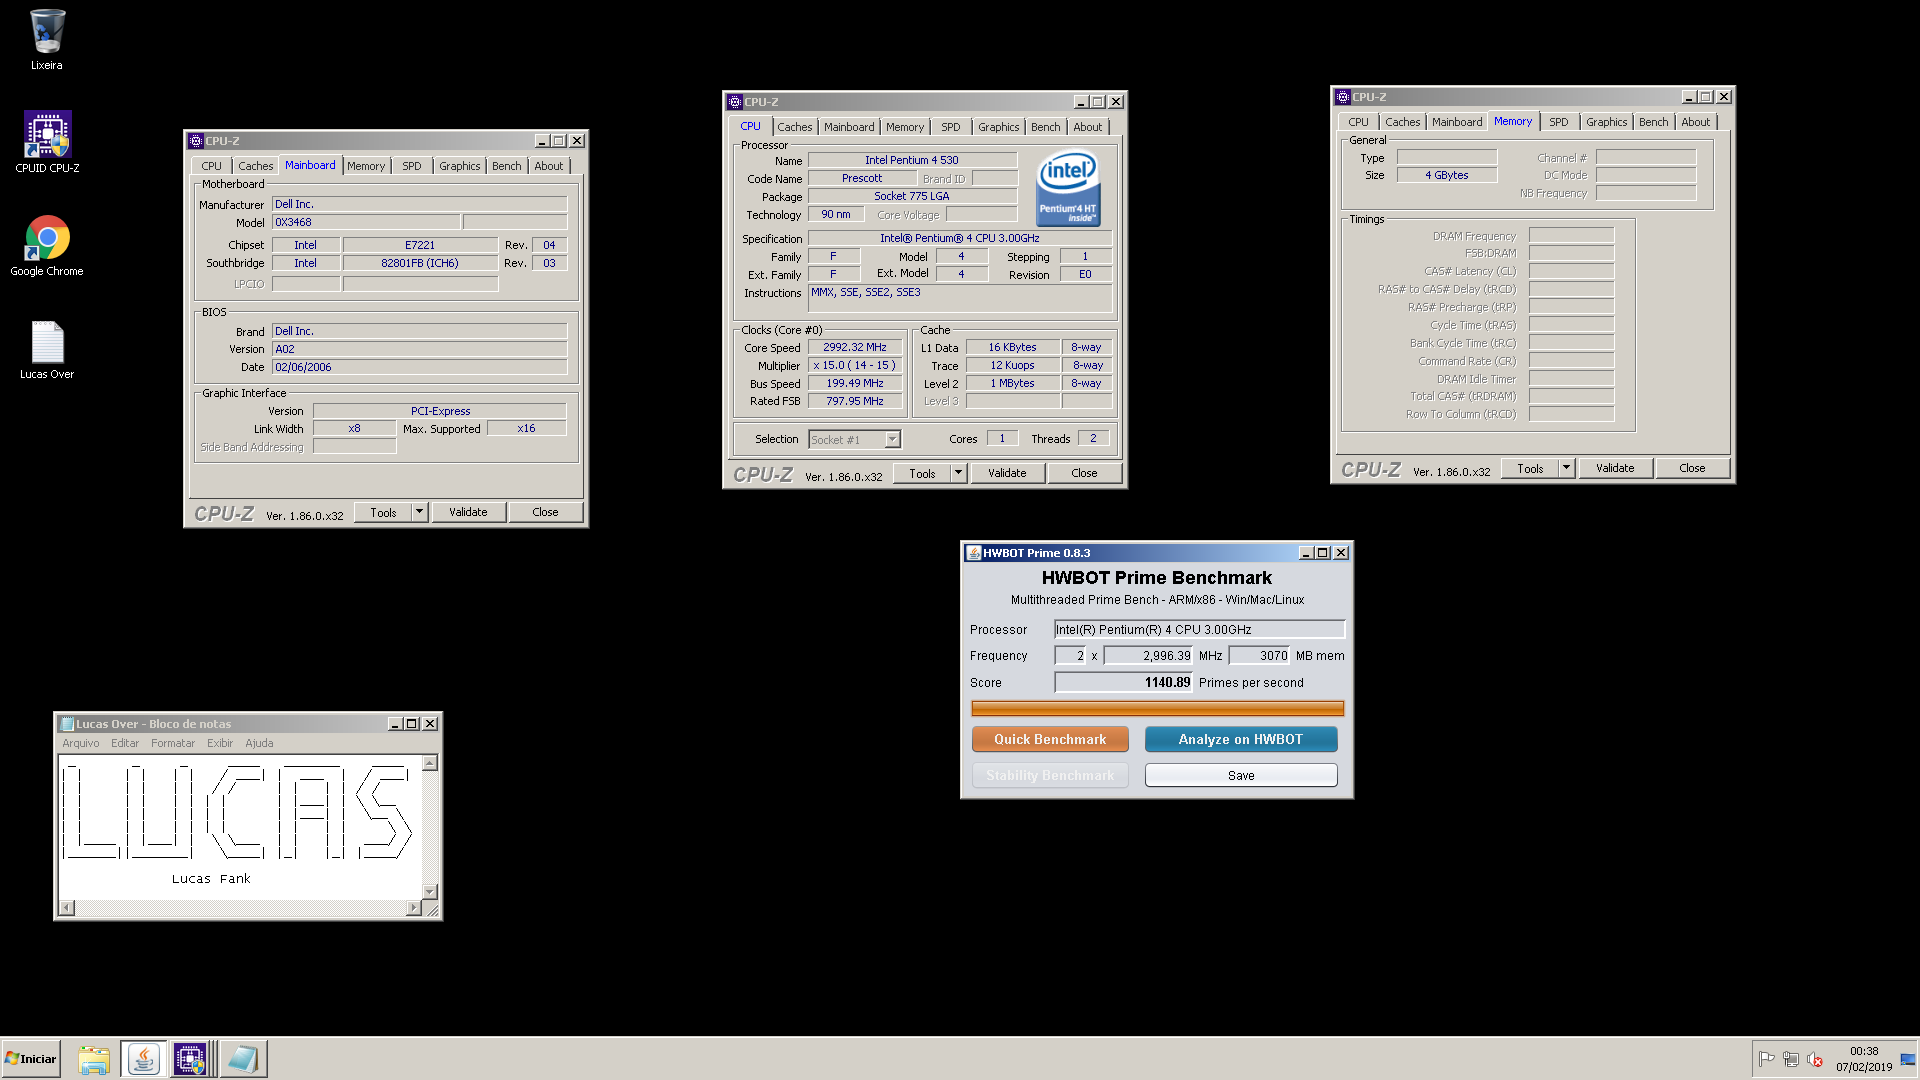Click the HWBOT Prime window title icon
Viewport: 1920px width, 1080px height.
coord(973,553)
